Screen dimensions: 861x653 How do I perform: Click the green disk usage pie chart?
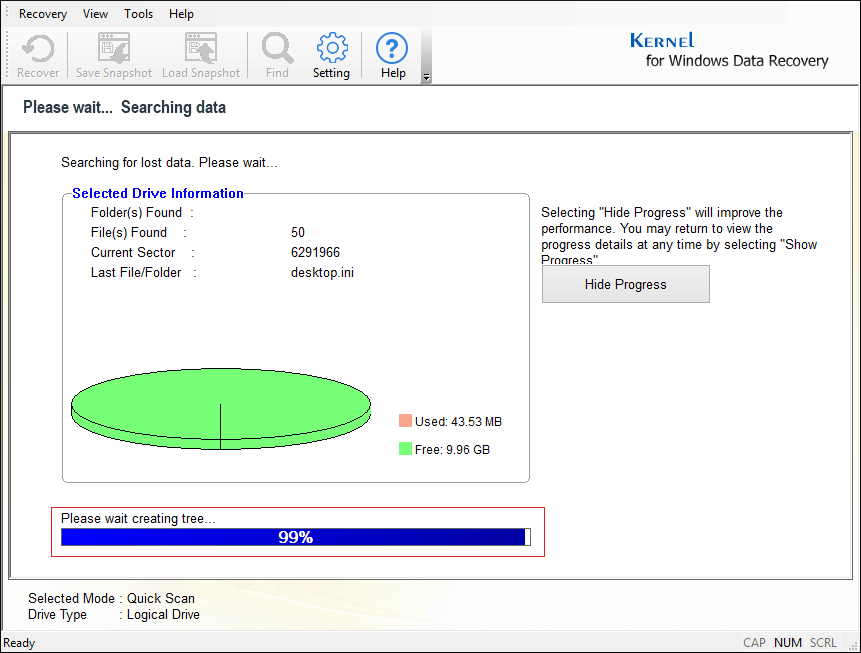pos(221,409)
